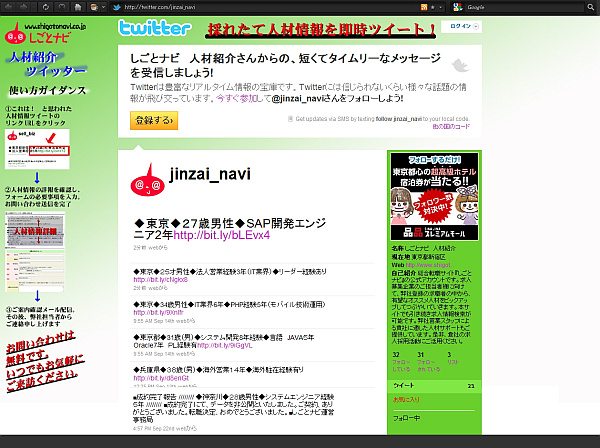The width and height of the screenshot is (600, 448).
Task: Open the Web http://www.shigot... profile link
Action: [x=429, y=265]
